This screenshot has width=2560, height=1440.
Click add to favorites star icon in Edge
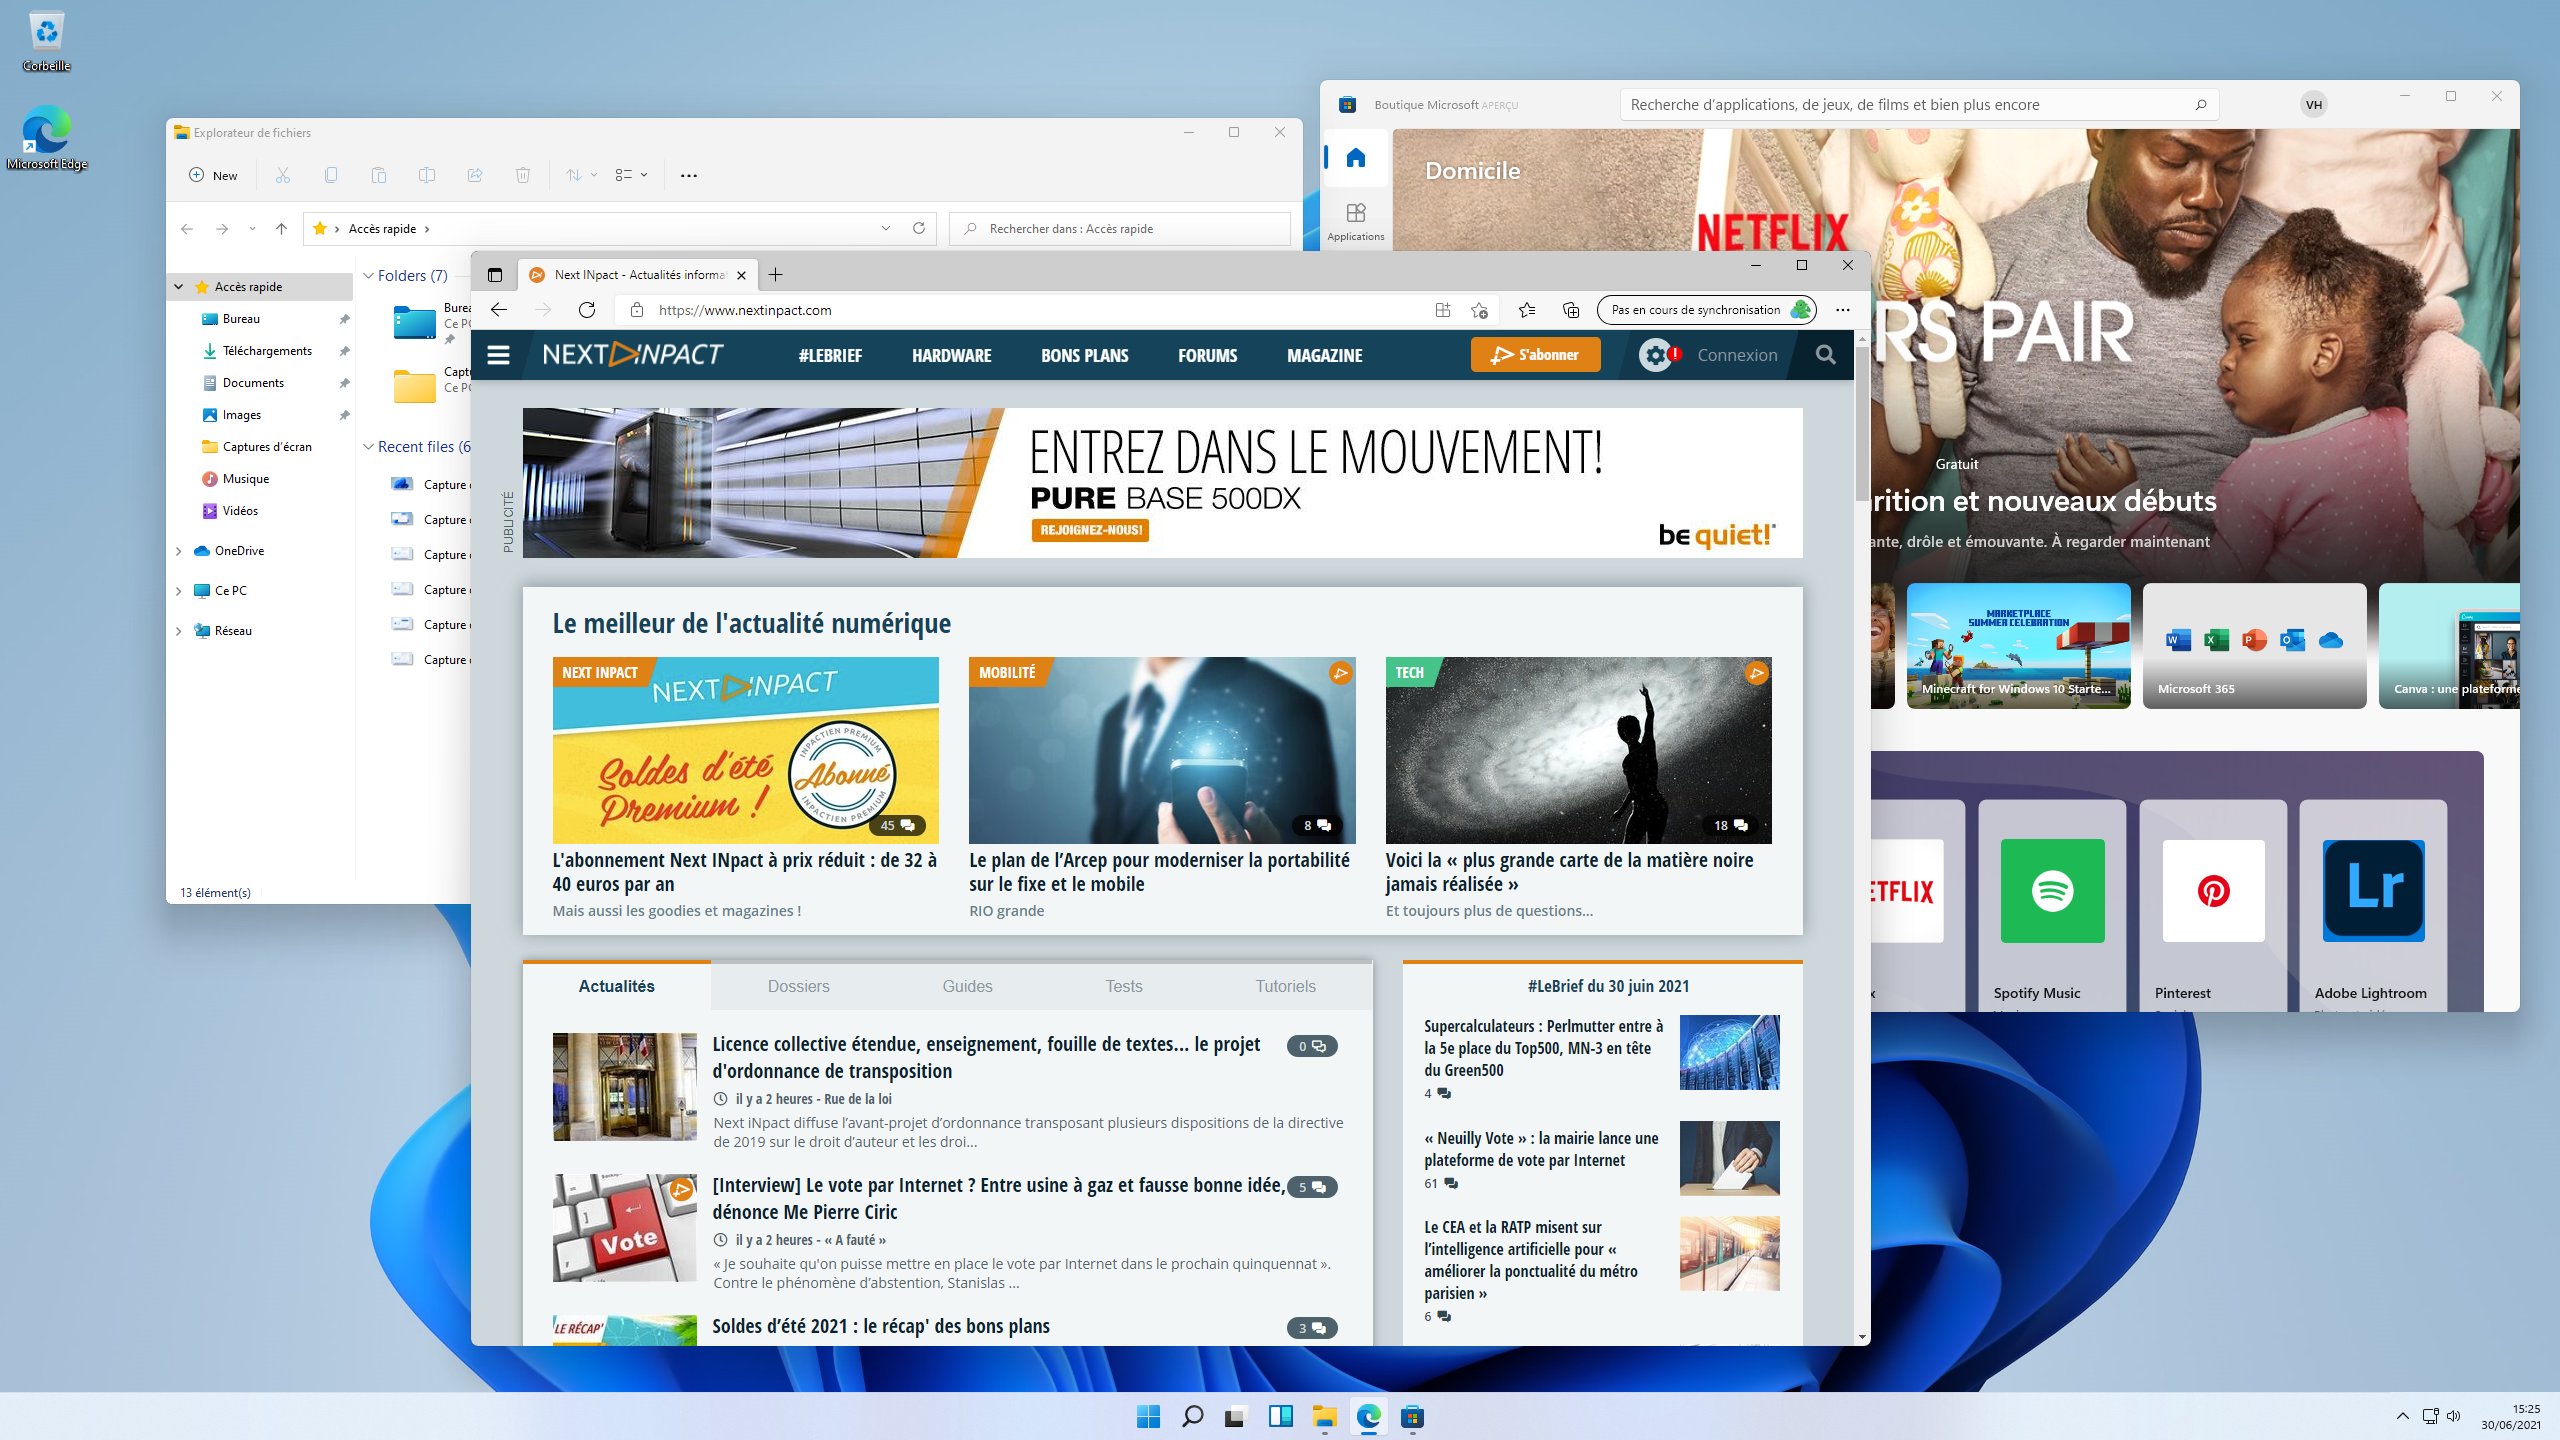[x=1479, y=310]
